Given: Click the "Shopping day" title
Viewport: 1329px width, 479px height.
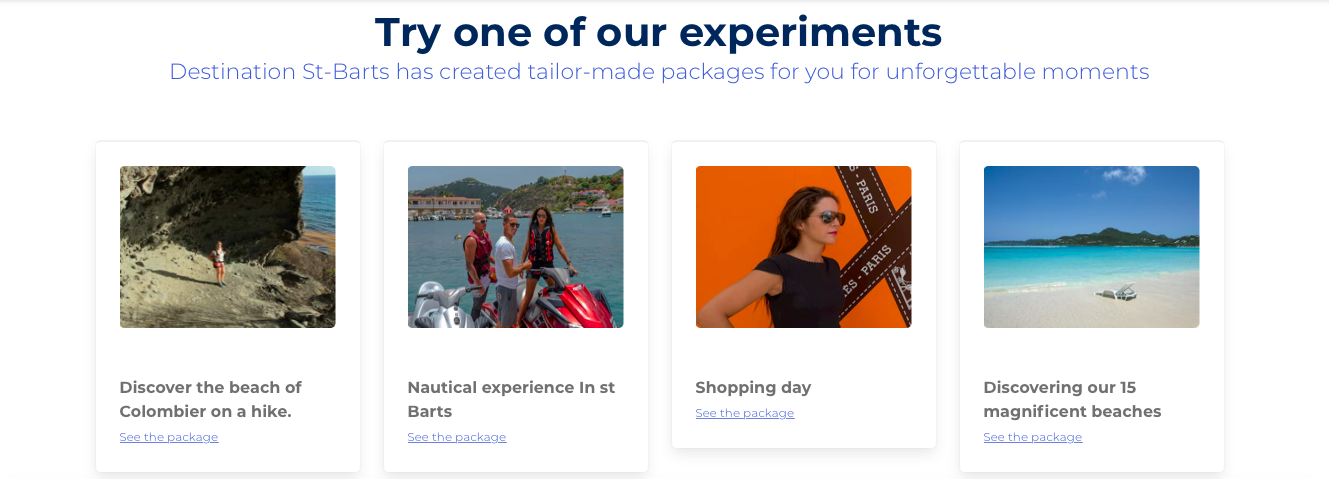Looking at the screenshot, I should click(x=753, y=387).
